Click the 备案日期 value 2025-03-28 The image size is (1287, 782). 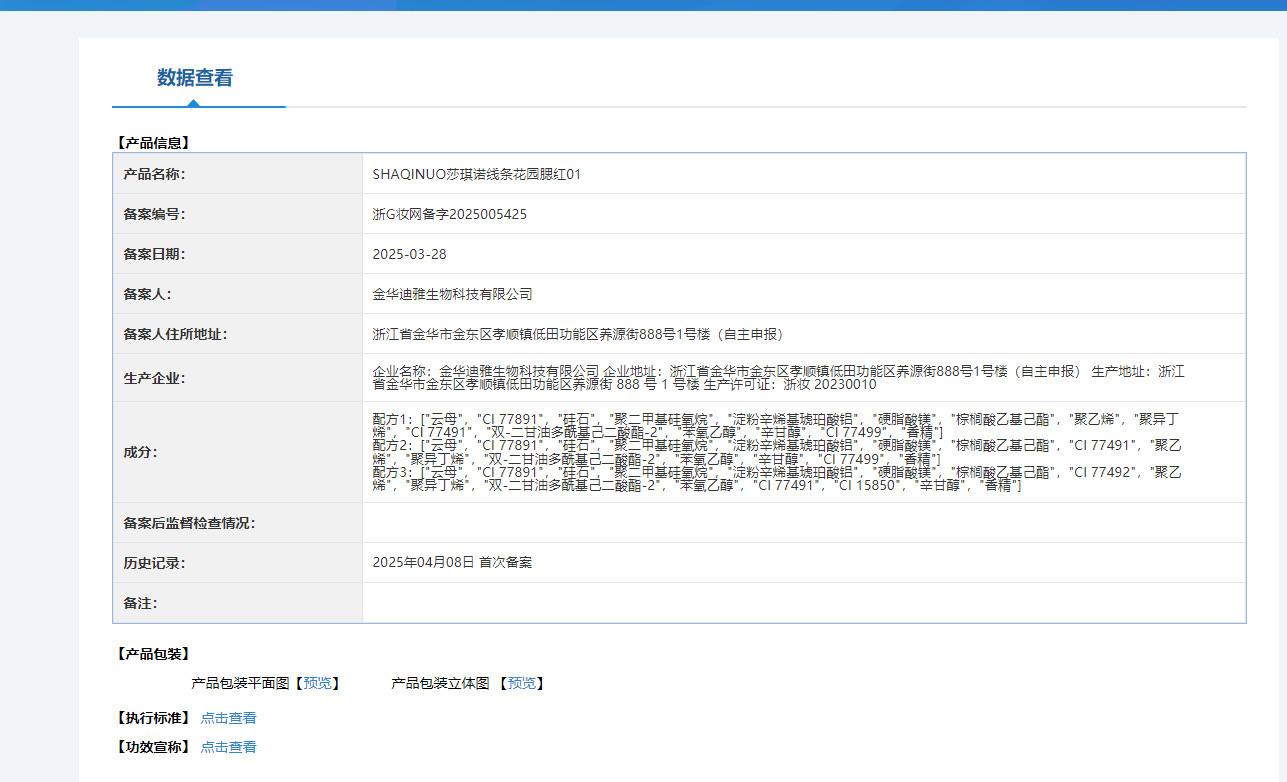click(x=409, y=254)
